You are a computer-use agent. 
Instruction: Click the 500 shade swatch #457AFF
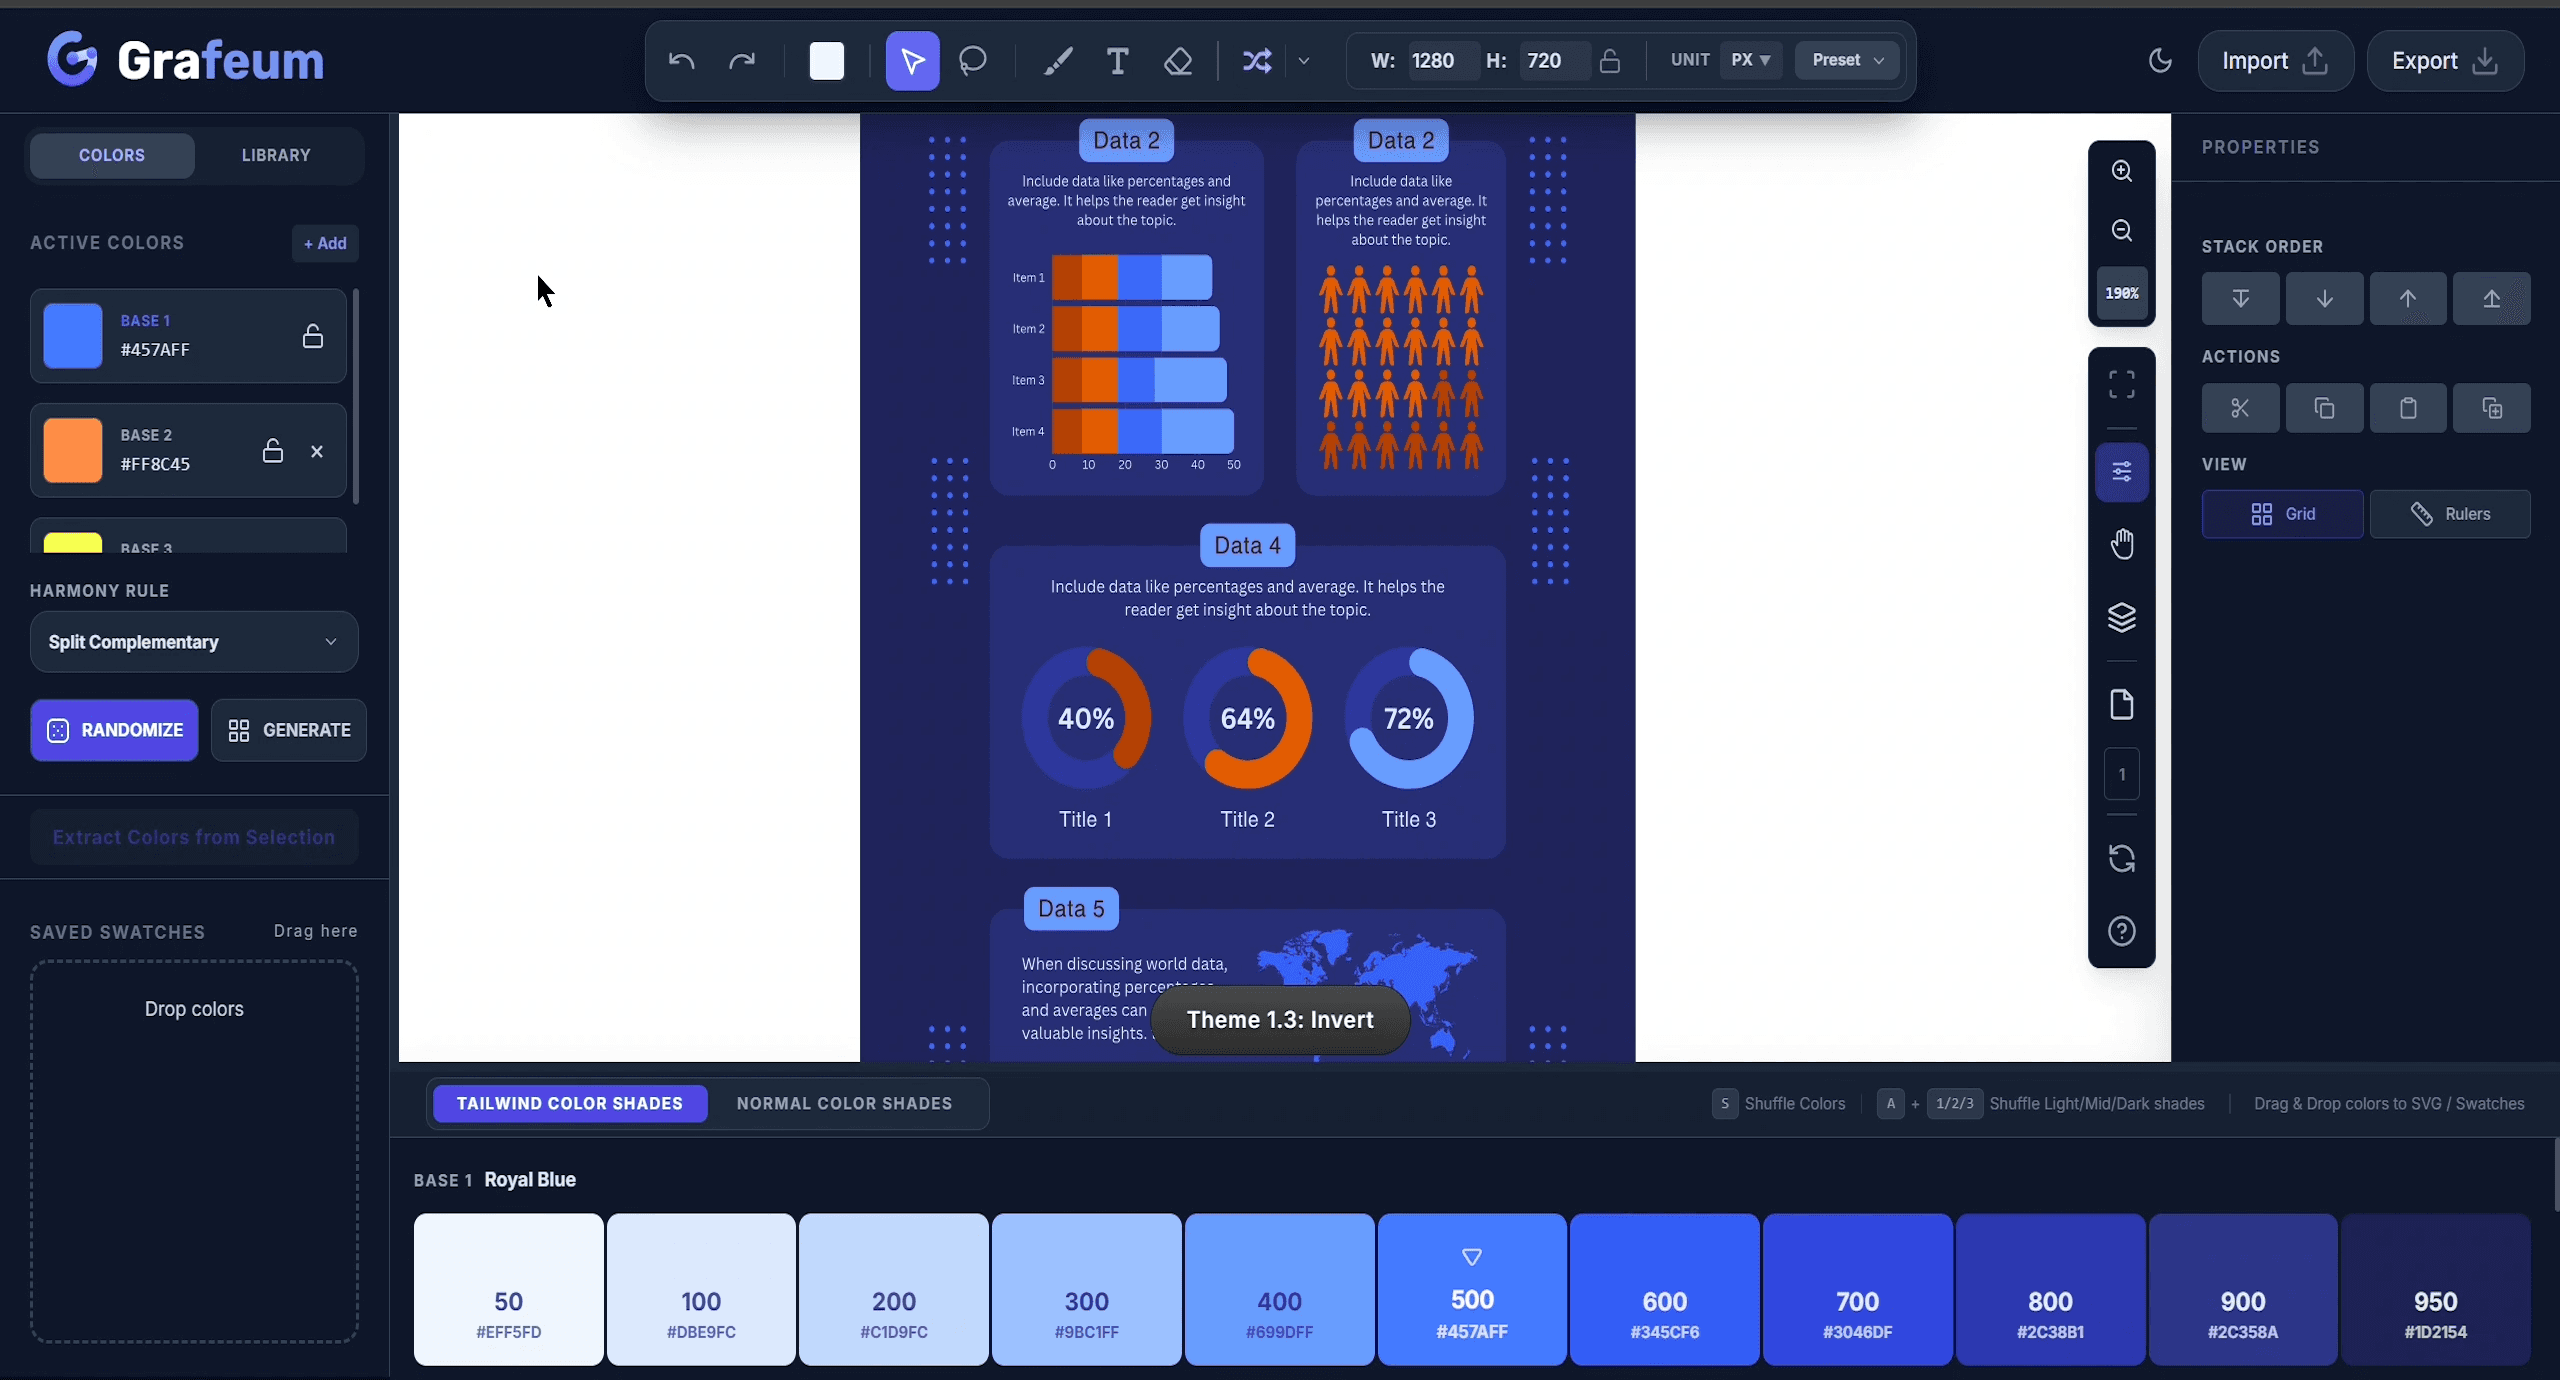[1471, 1290]
